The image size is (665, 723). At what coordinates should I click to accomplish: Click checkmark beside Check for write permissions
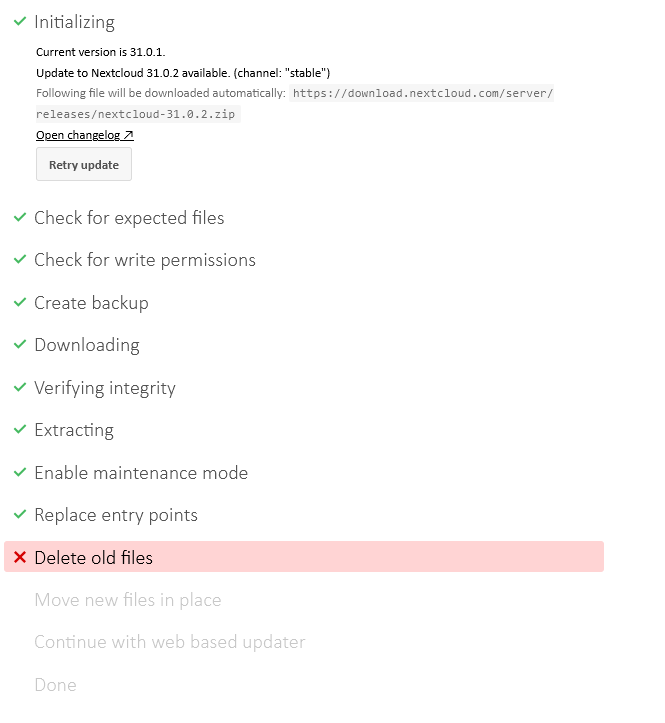(20, 259)
